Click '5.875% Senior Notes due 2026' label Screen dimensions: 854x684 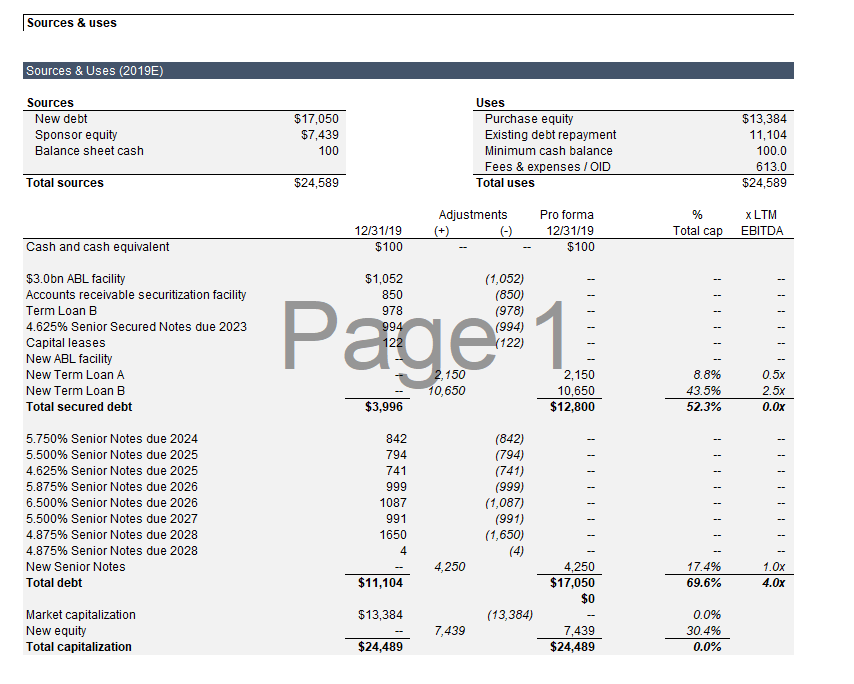[112, 487]
